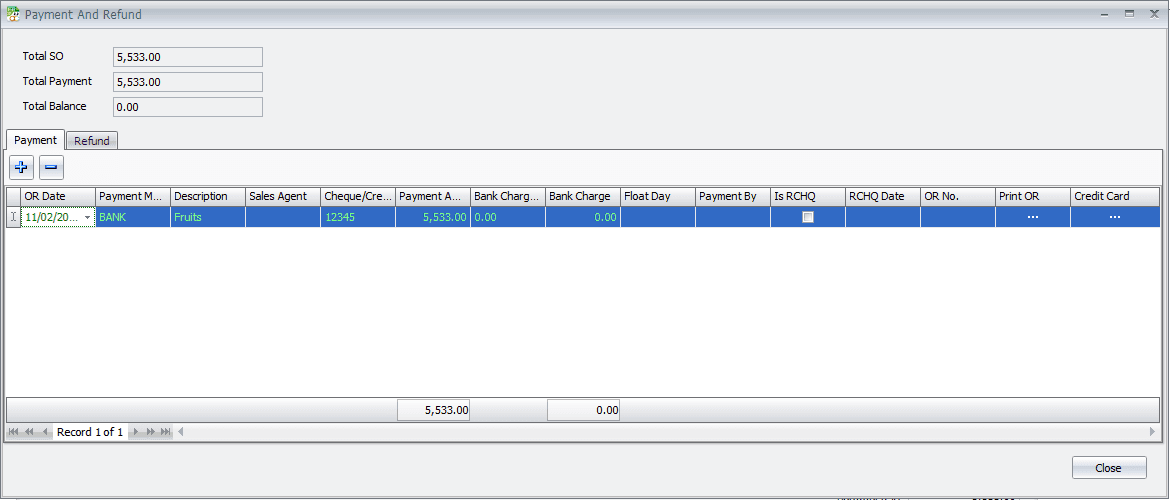The image size is (1170, 500).
Task: Click the previous record navigator arrow
Action: click(x=45, y=432)
